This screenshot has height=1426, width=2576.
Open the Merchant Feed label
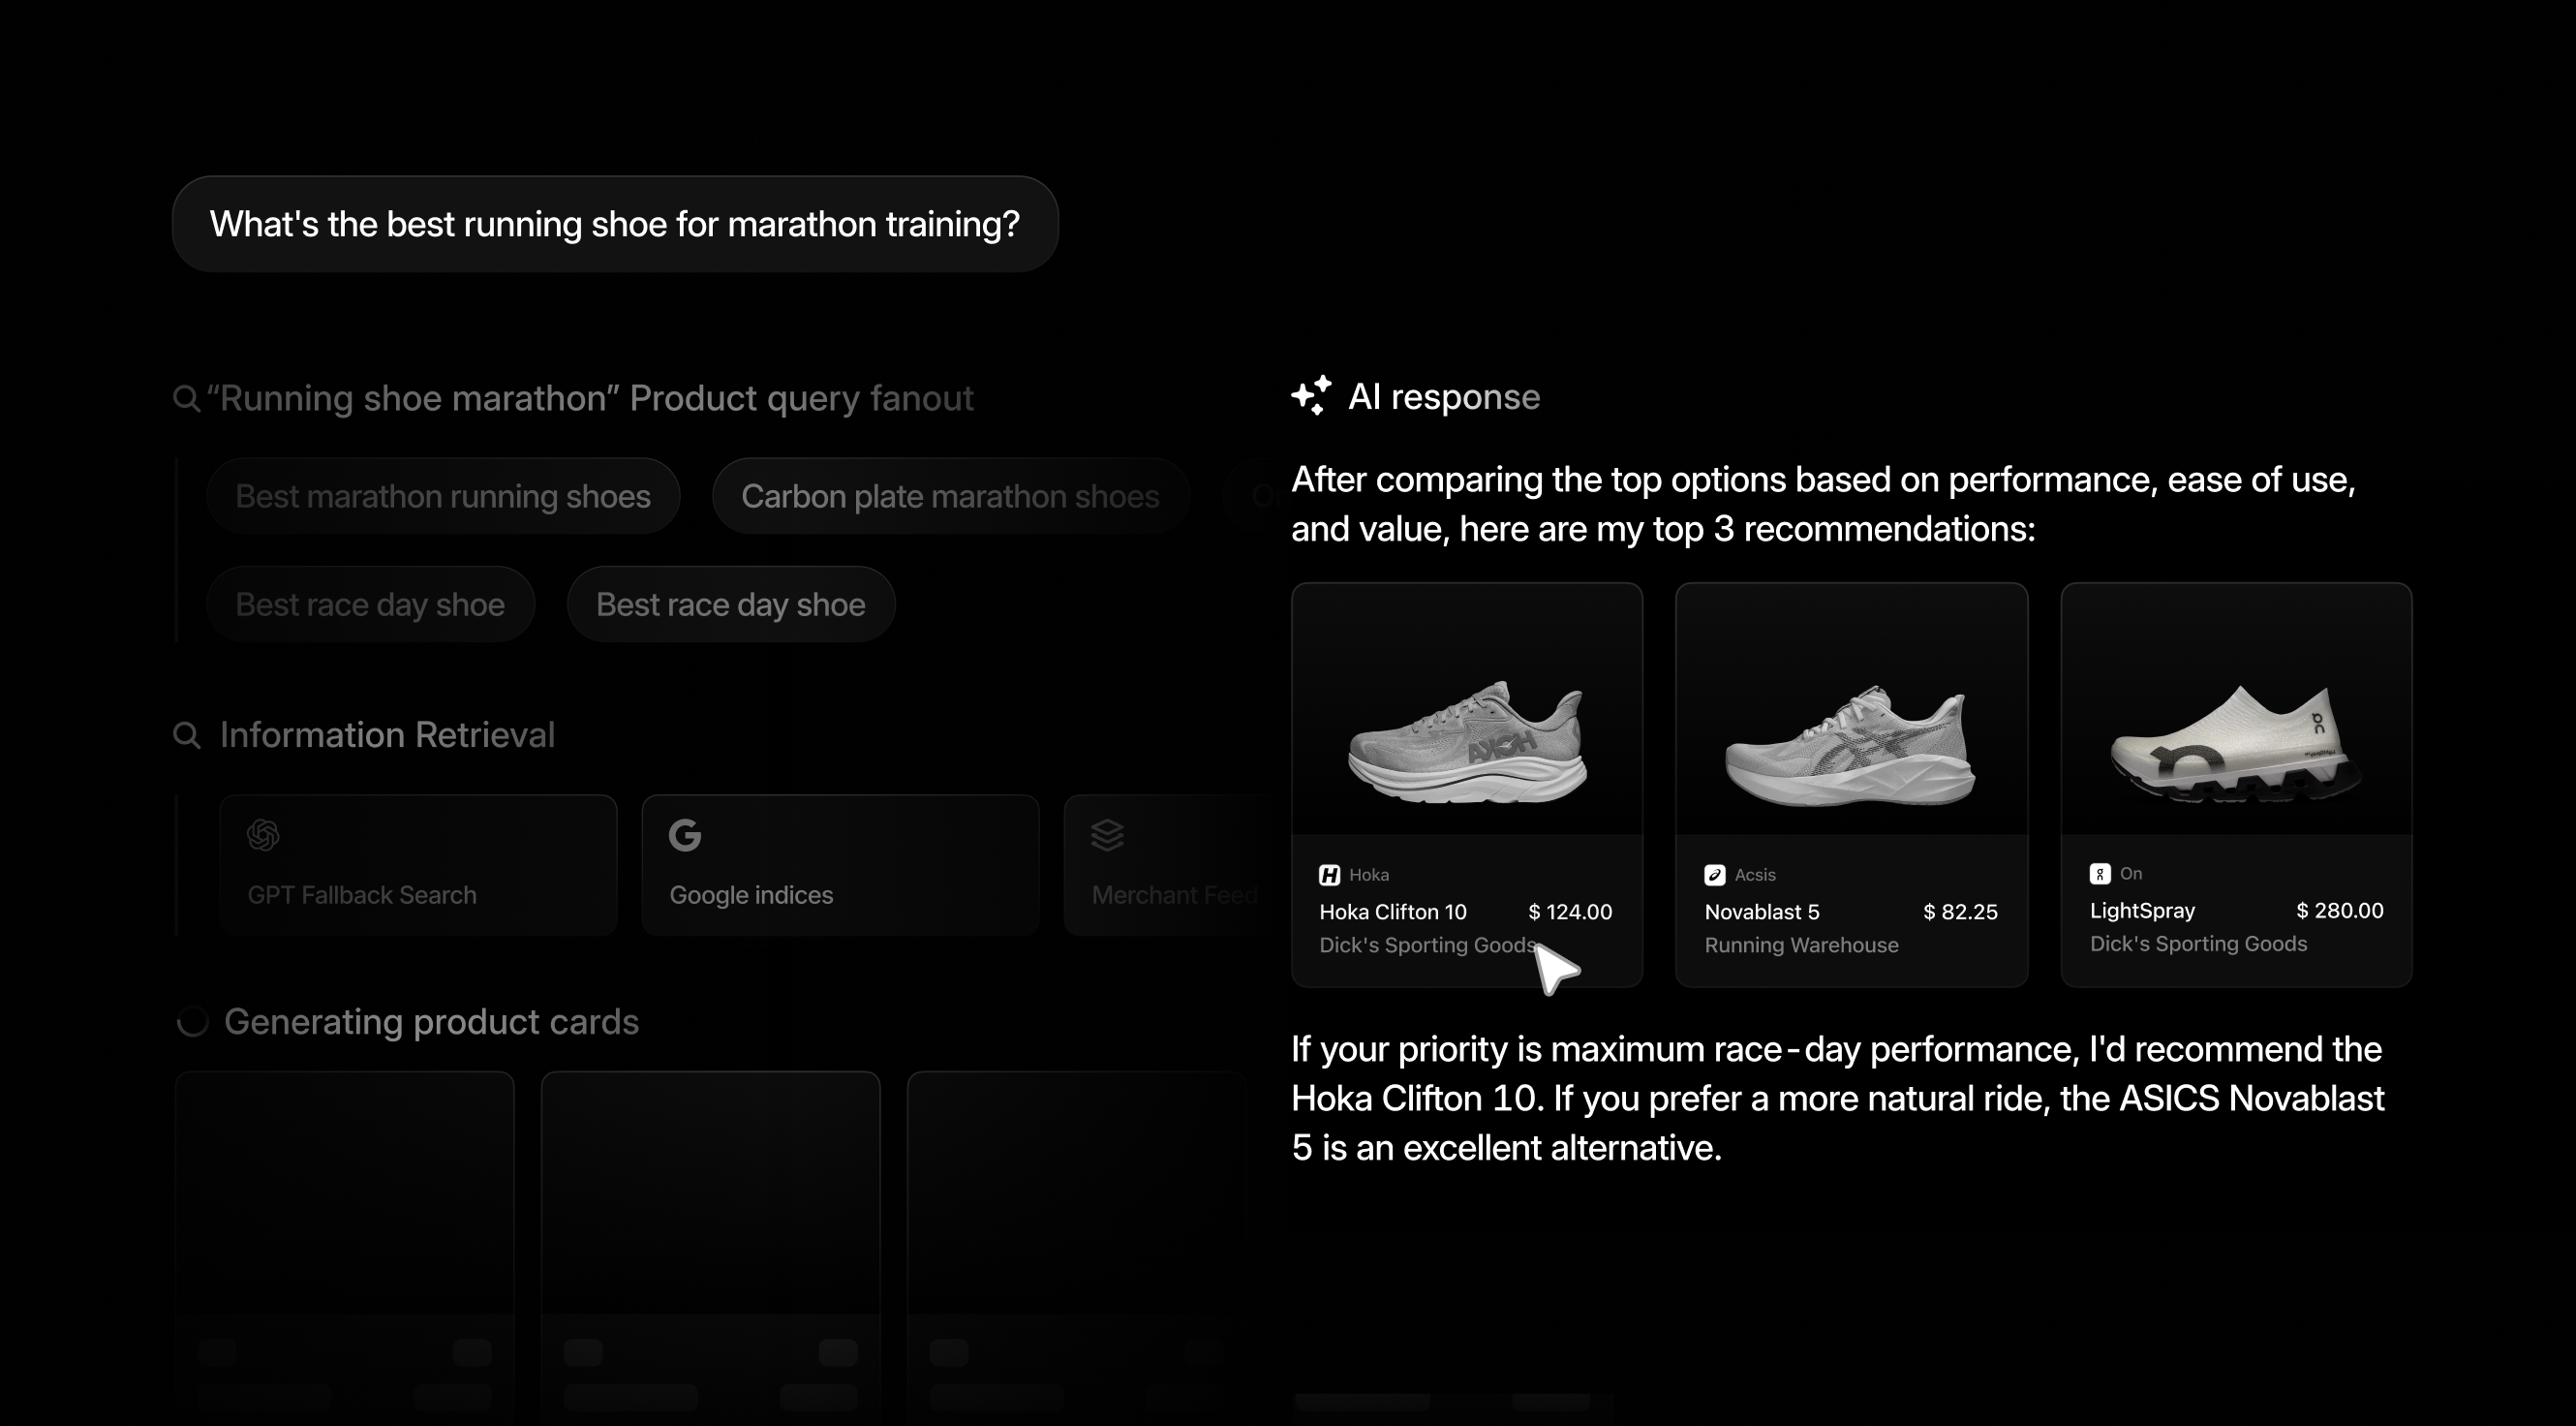pos(1175,895)
